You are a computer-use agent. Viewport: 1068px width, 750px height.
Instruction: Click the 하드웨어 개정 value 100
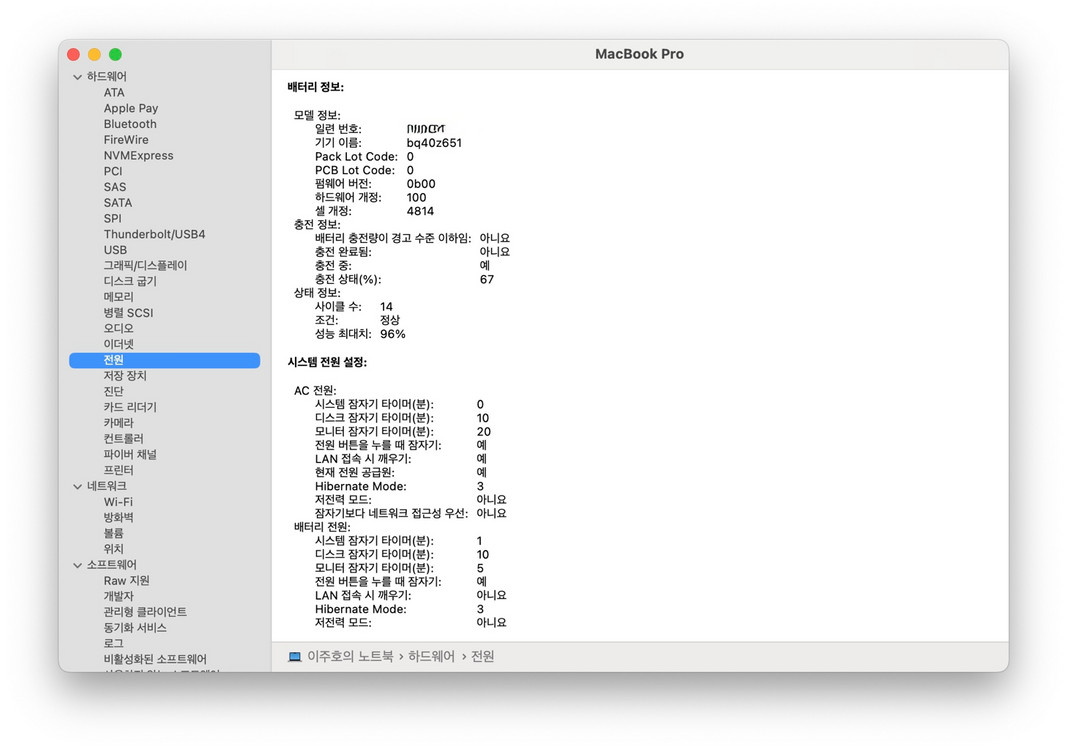pos(416,198)
